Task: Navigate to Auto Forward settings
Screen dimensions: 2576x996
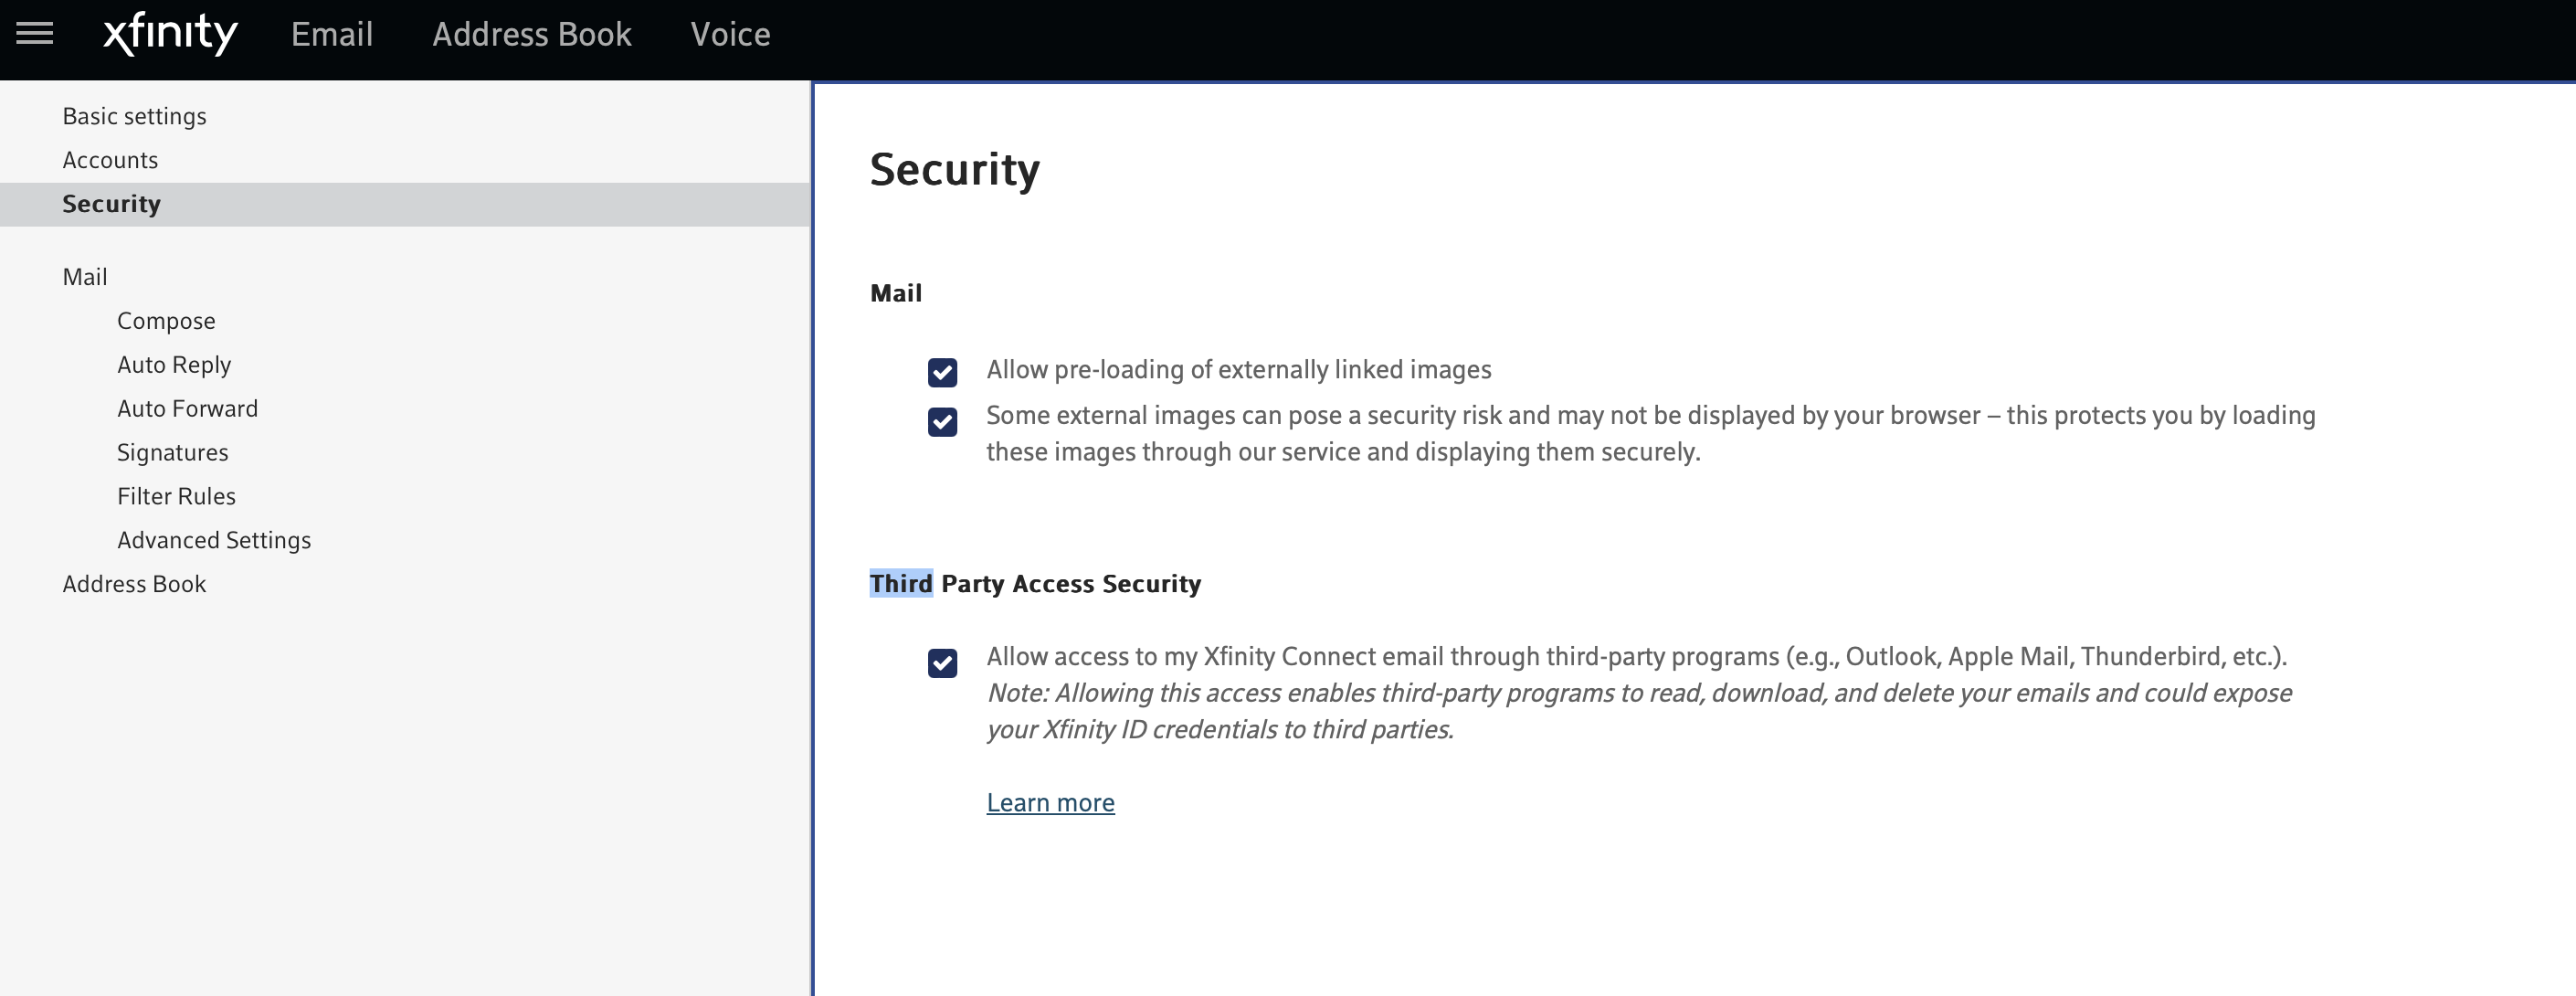Action: [x=185, y=408]
